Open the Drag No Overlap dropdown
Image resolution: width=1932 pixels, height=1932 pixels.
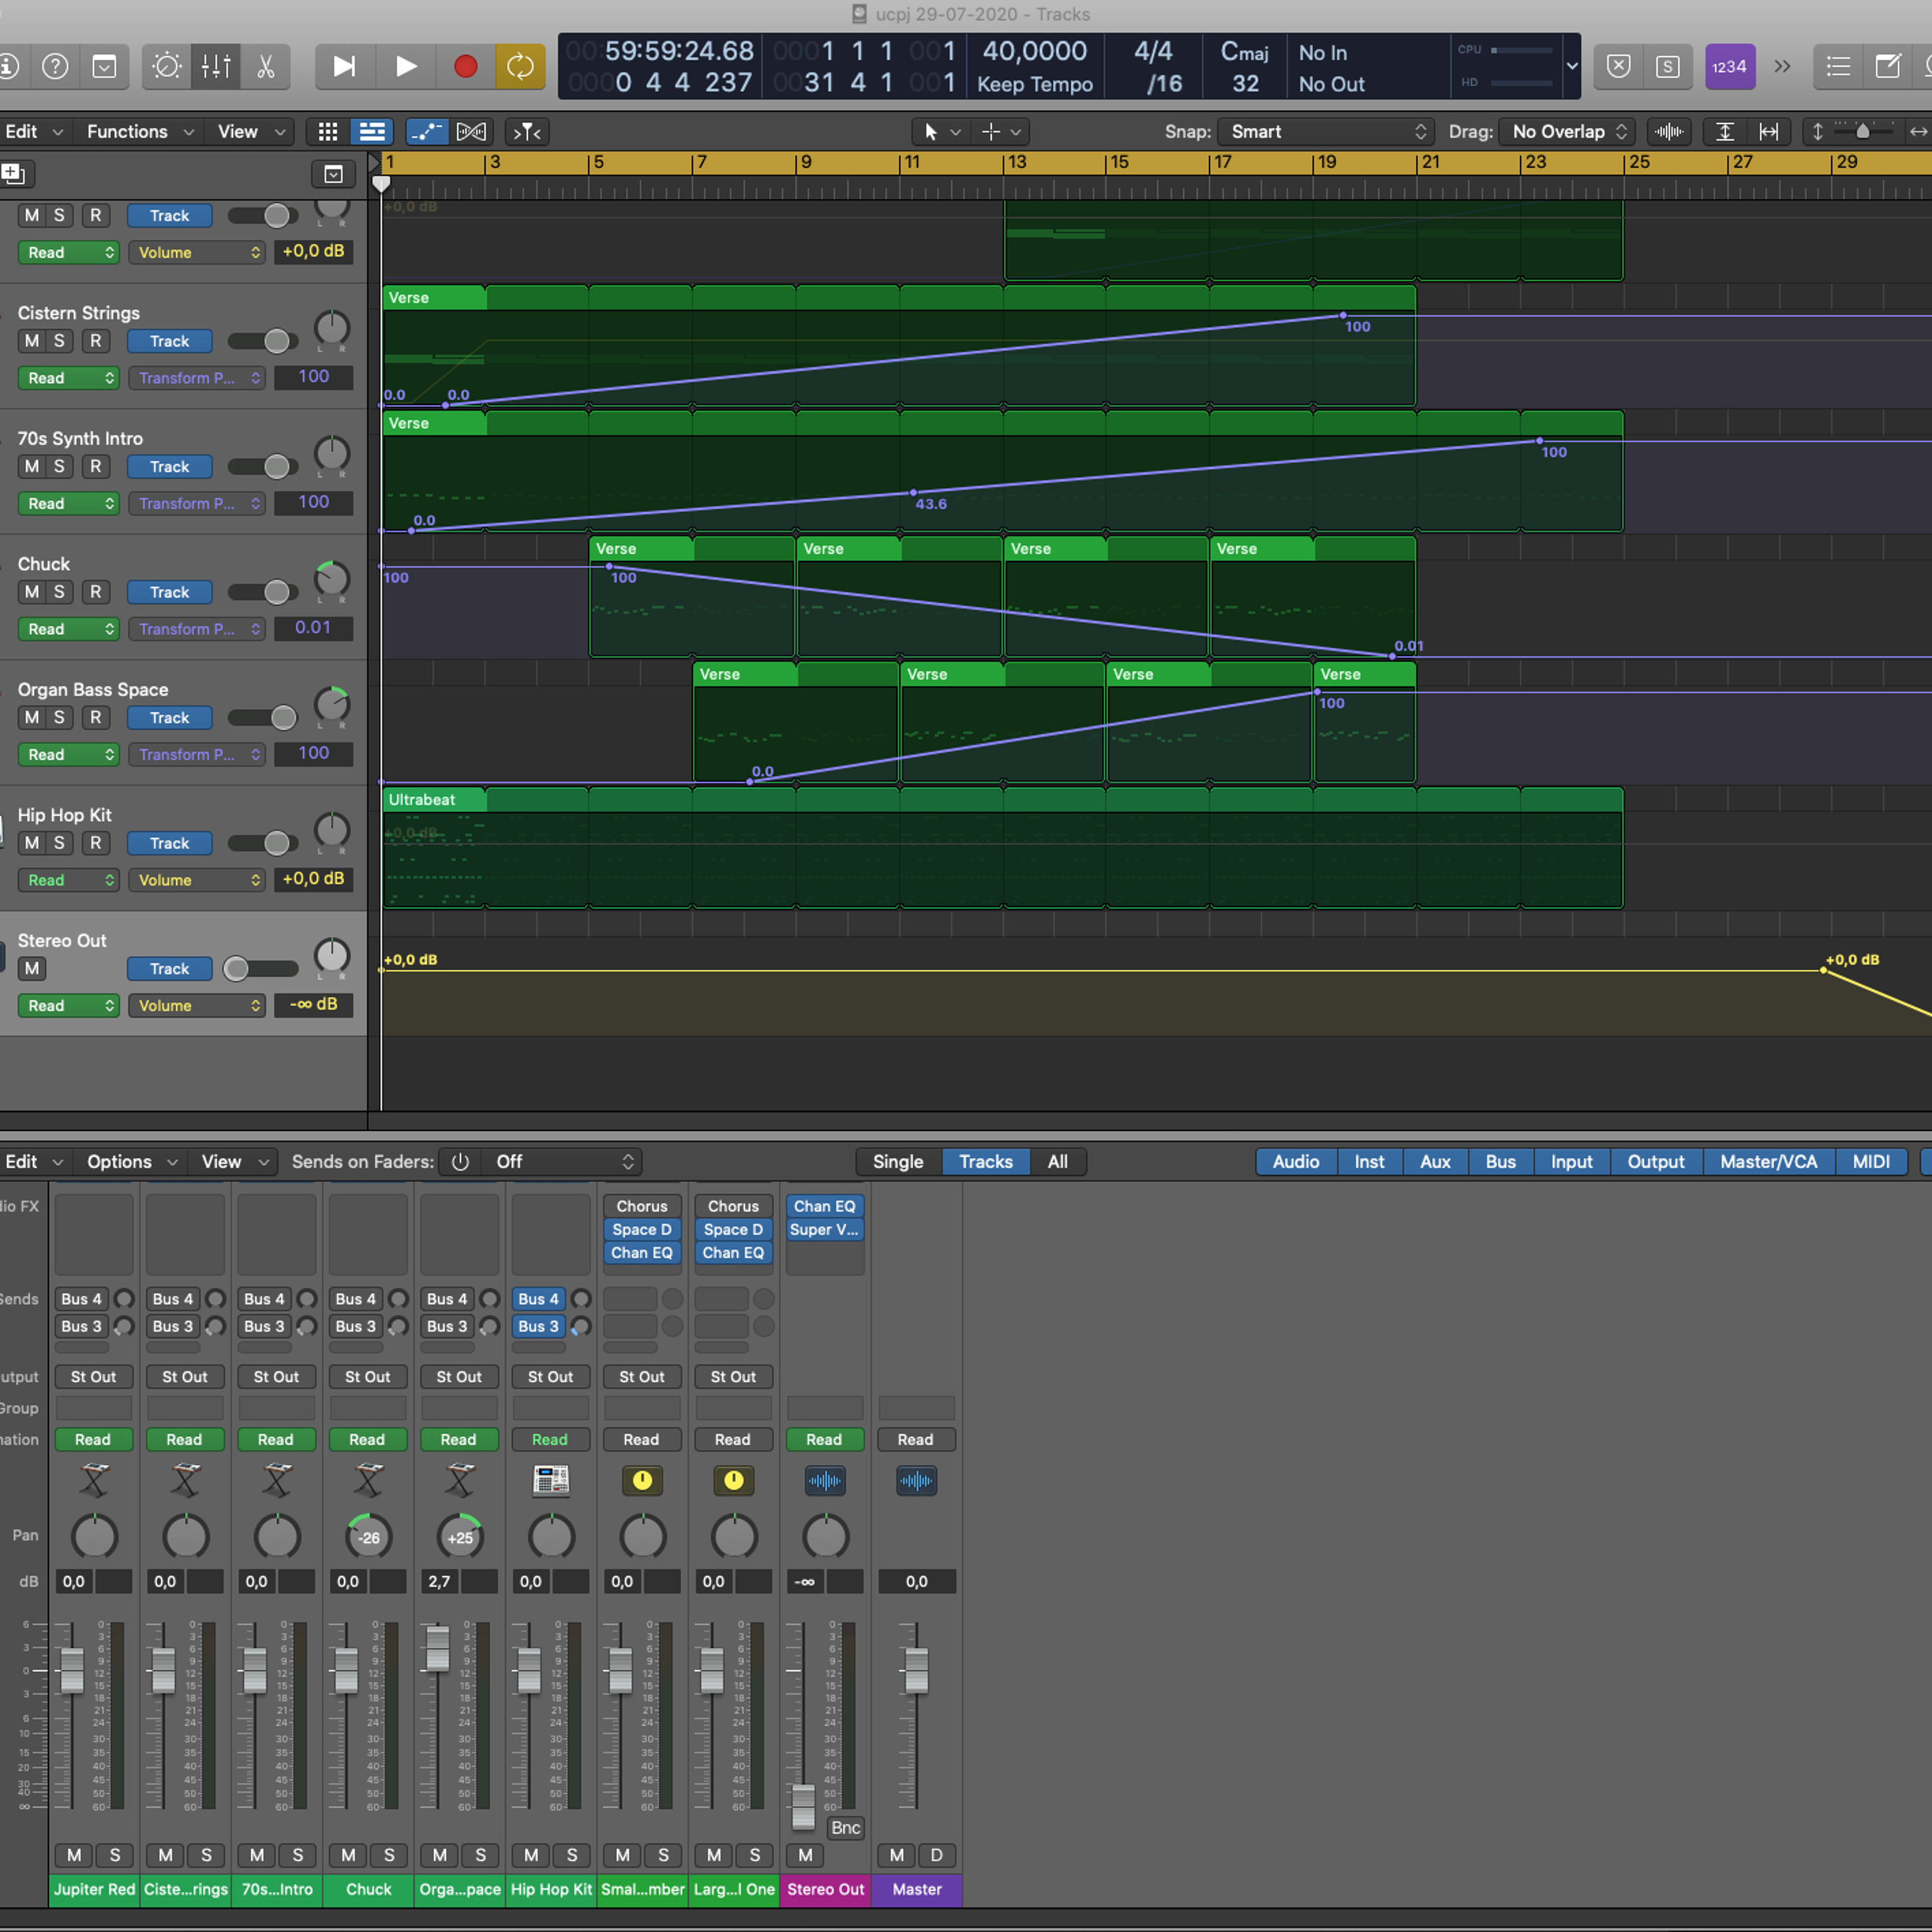1566,132
